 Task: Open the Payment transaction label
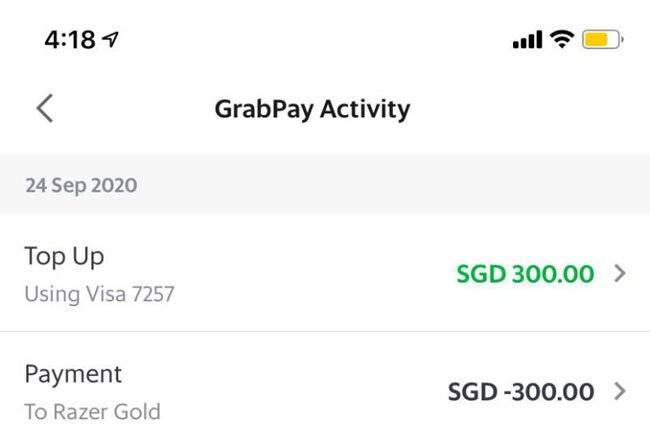point(73,374)
